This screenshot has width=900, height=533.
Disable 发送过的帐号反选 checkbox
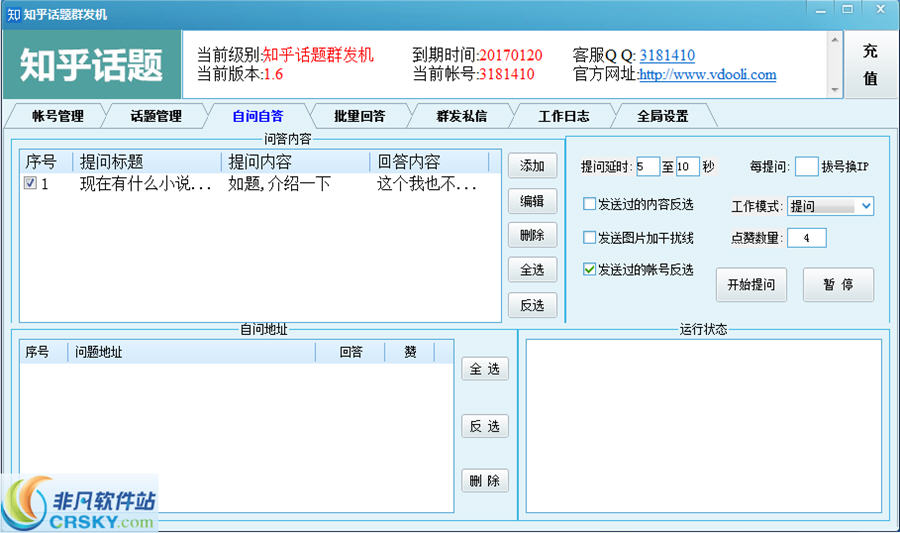click(589, 269)
